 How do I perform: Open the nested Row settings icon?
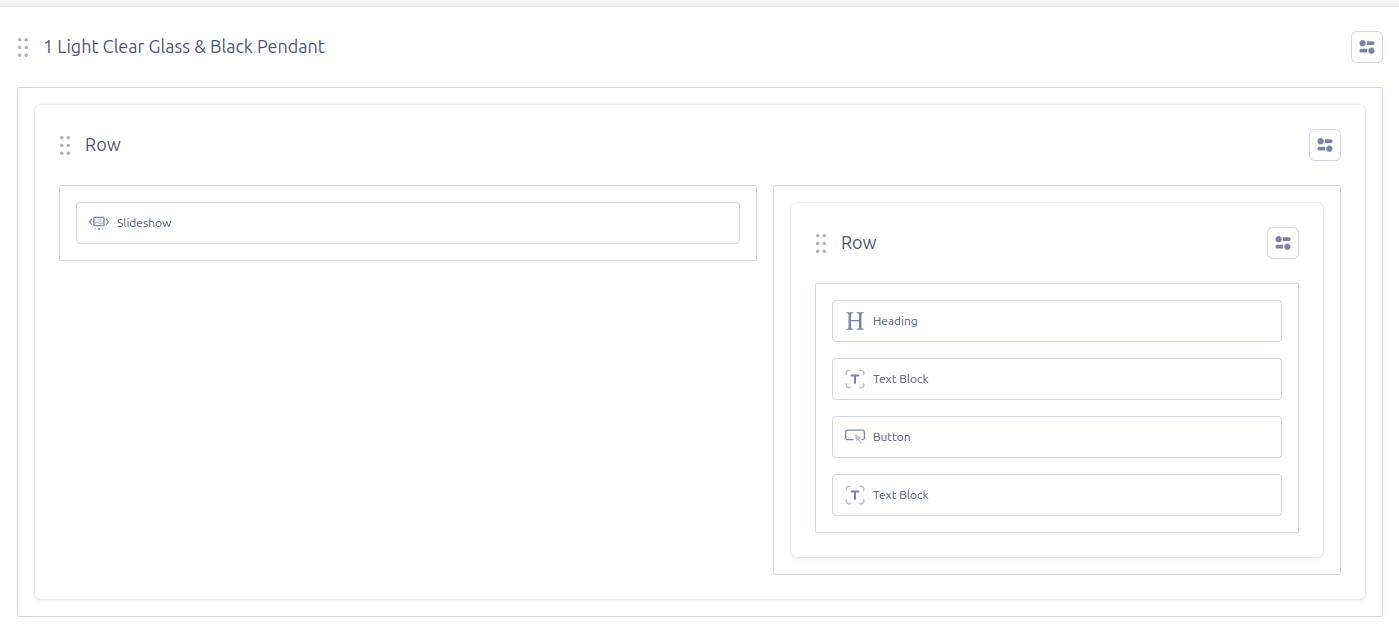[x=1282, y=243]
